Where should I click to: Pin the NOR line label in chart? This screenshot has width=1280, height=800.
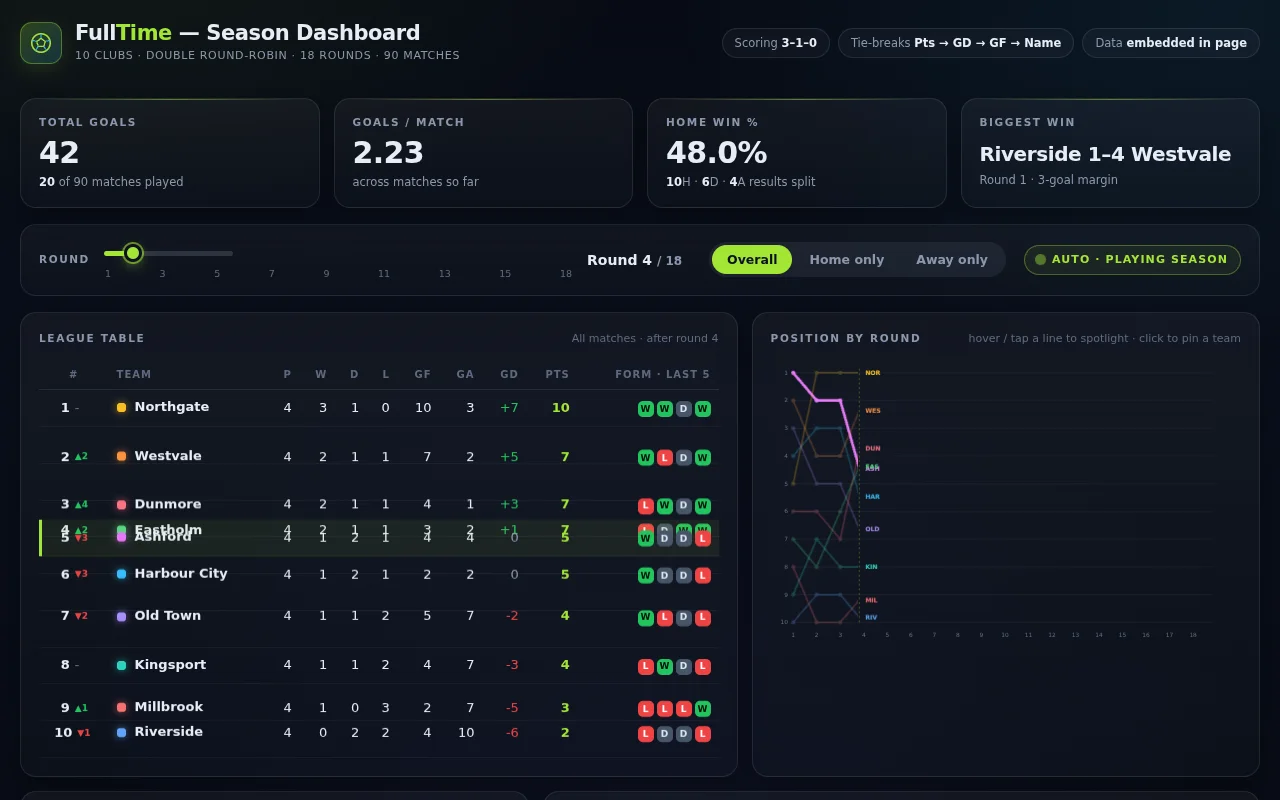(x=873, y=373)
